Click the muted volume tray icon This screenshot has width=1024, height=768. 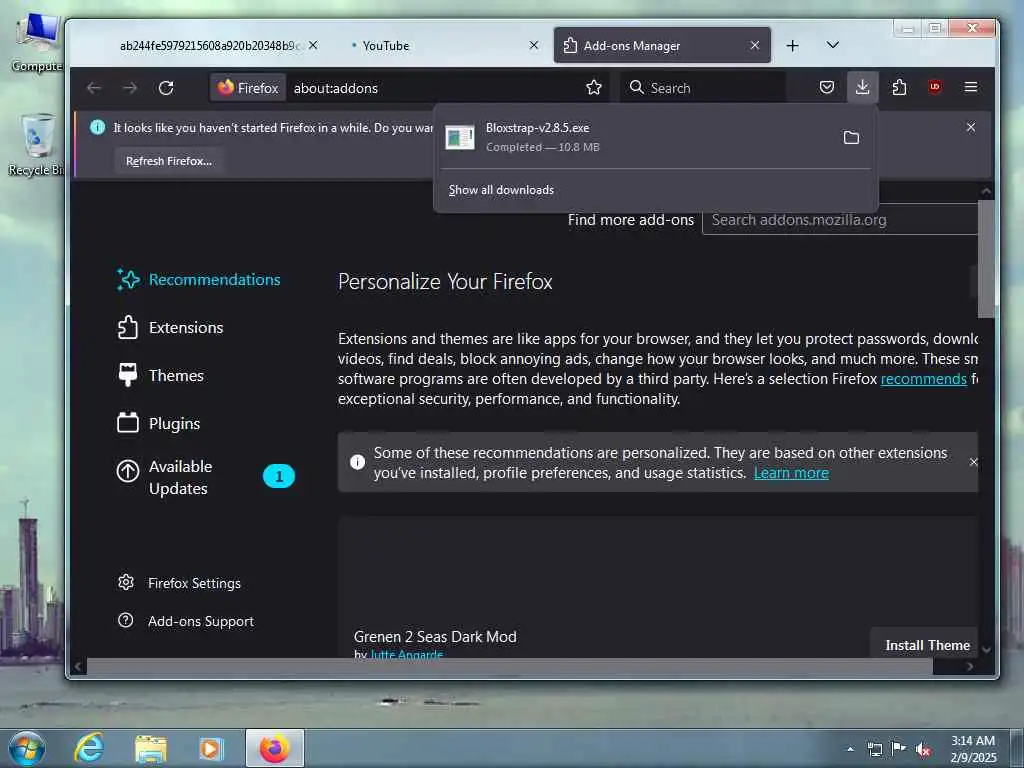(923, 749)
